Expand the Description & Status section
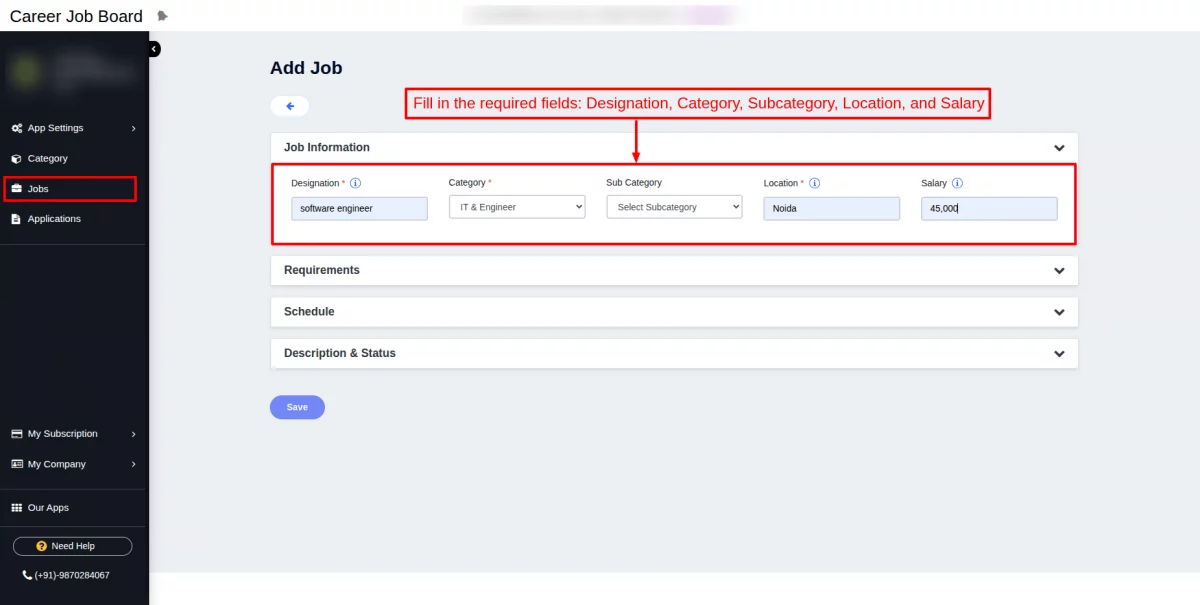 (x=1059, y=352)
